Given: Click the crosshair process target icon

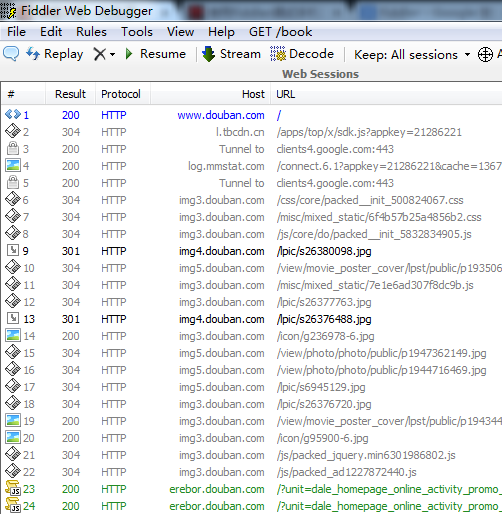Looking at the screenshot, I should pos(485,54).
